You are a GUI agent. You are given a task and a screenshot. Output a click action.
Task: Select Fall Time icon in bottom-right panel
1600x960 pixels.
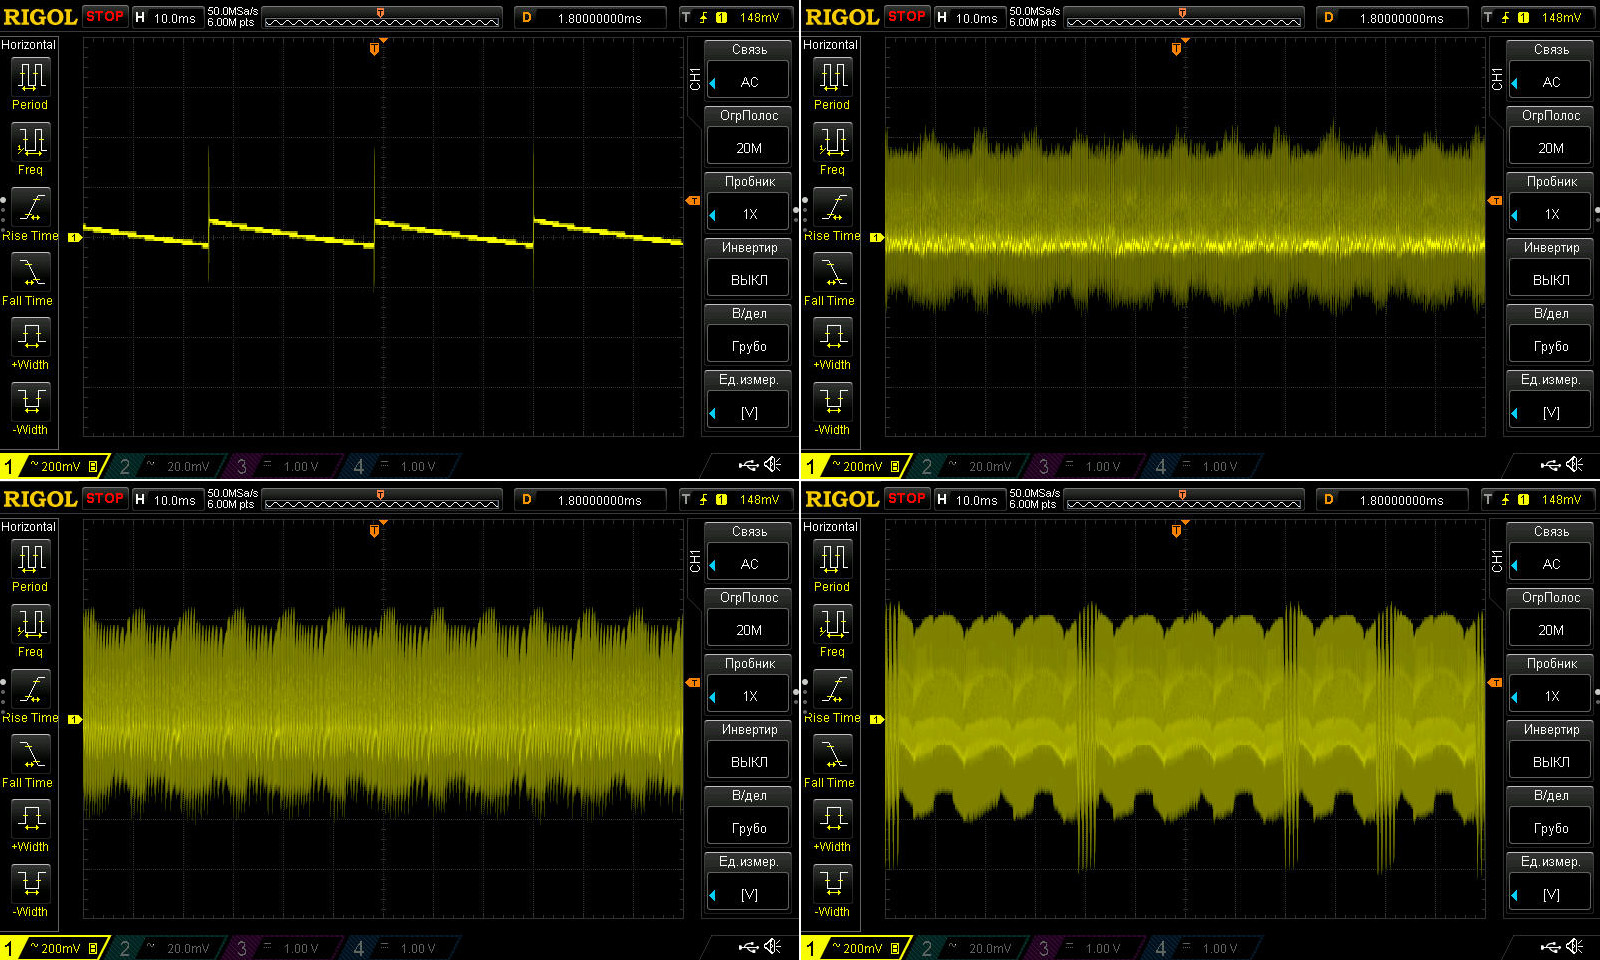[833, 755]
